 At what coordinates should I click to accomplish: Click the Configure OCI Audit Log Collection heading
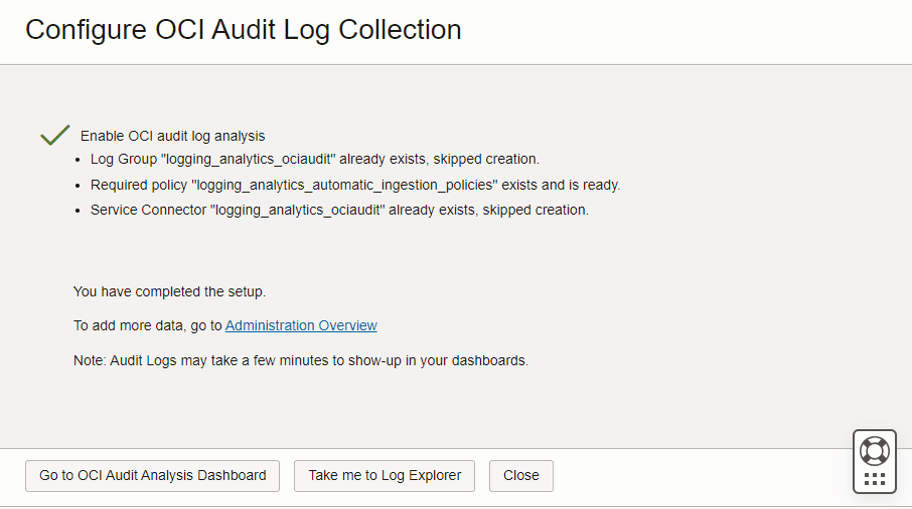(x=243, y=30)
